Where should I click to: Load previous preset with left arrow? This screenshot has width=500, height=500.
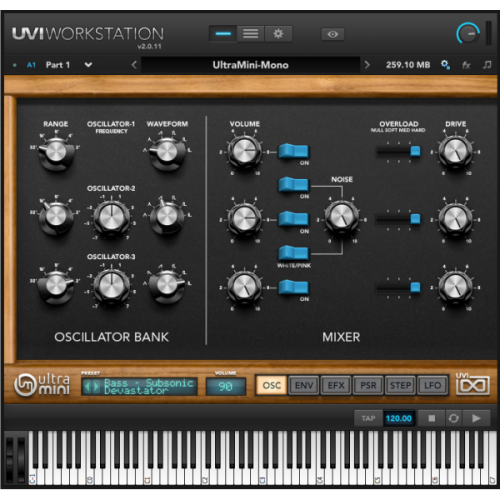[x=134, y=65]
